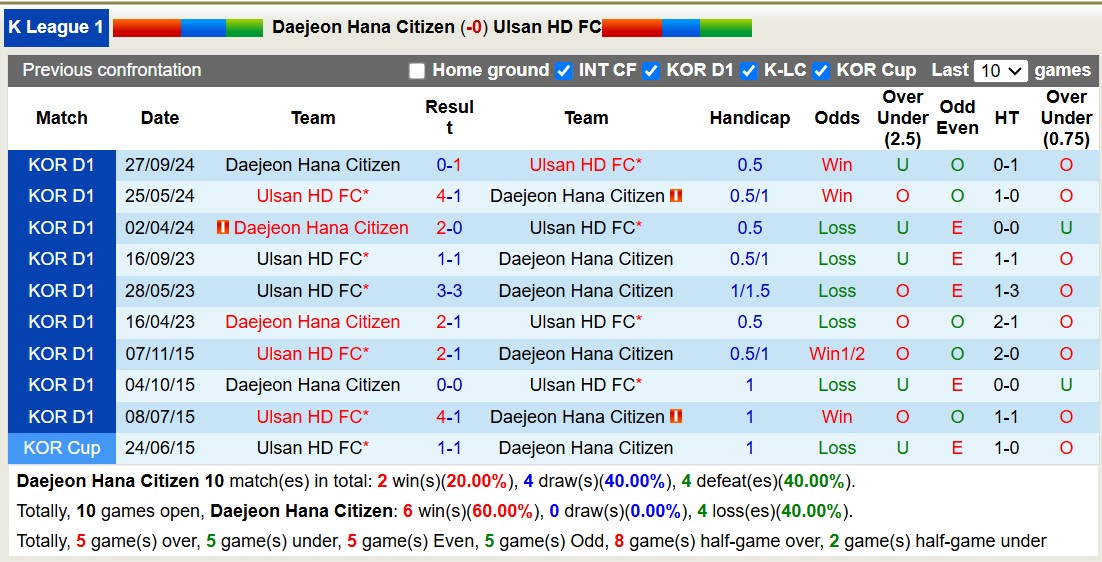Open the 2-1 result from 16/04/23

pos(448,322)
